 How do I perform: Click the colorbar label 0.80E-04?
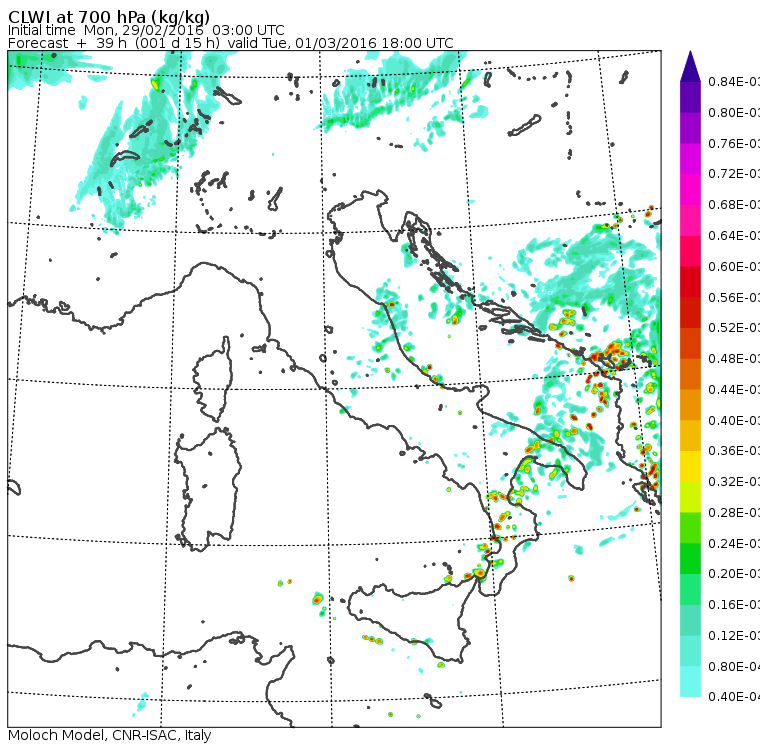734,667
